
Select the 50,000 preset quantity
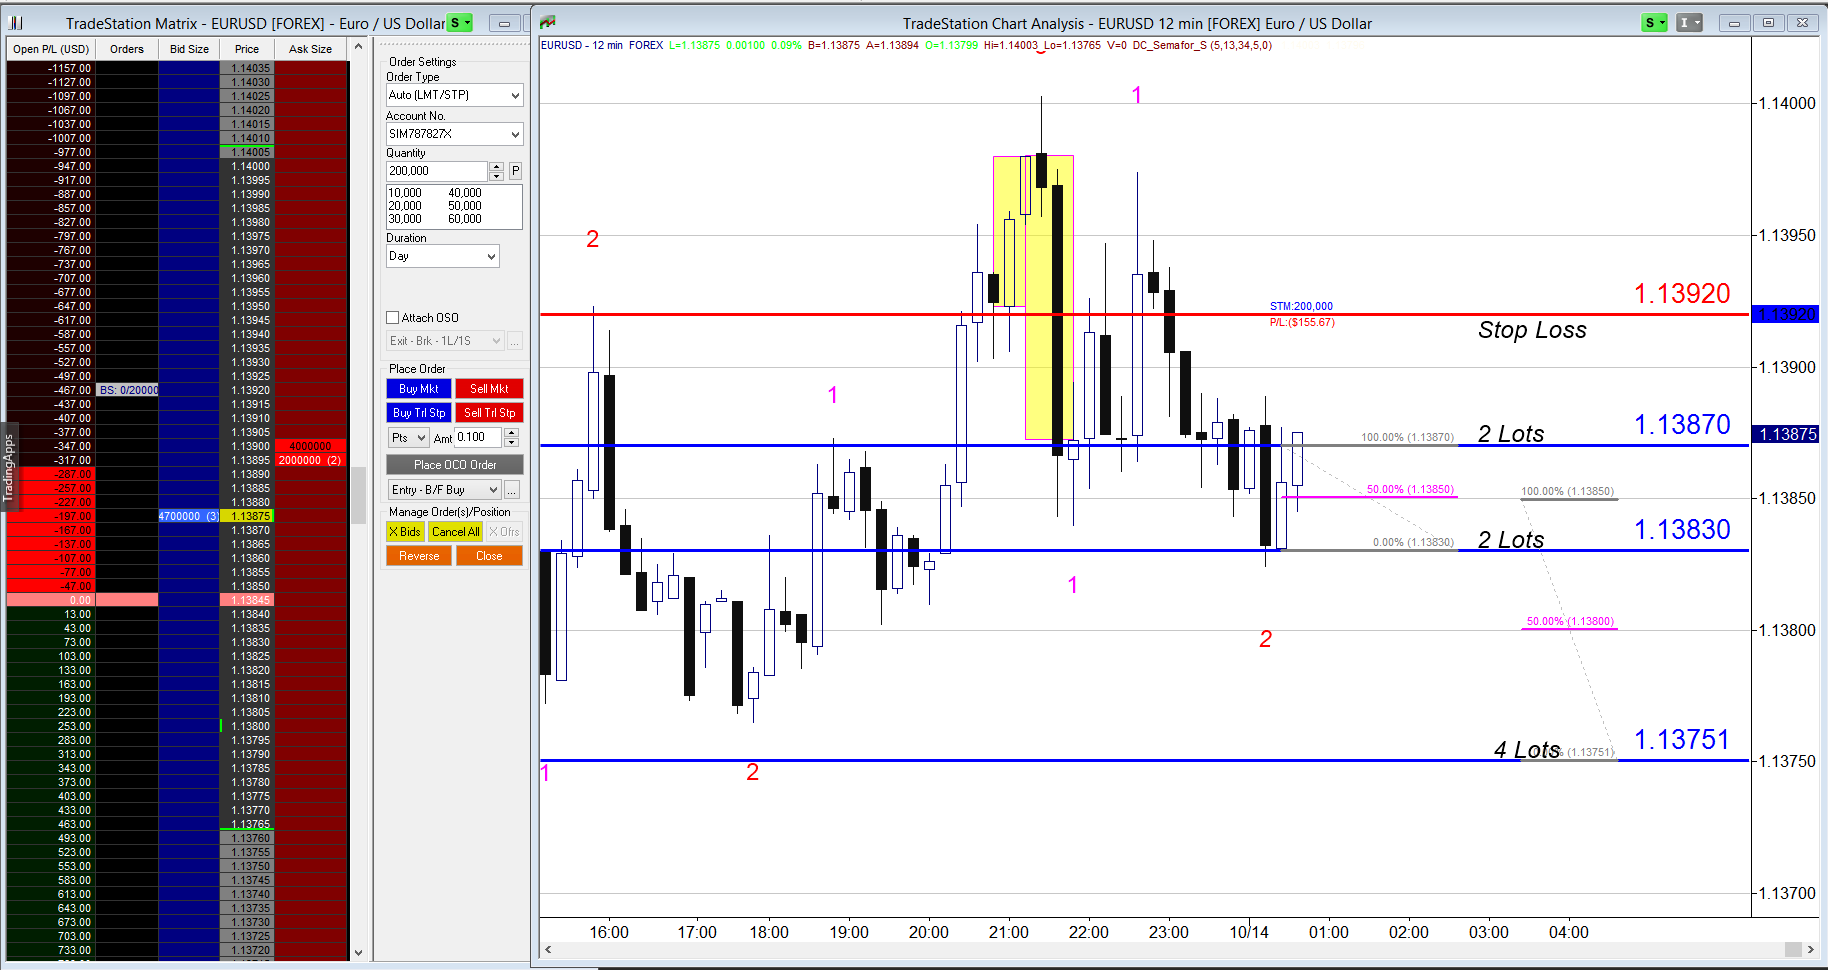pyautogui.click(x=465, y=206)
